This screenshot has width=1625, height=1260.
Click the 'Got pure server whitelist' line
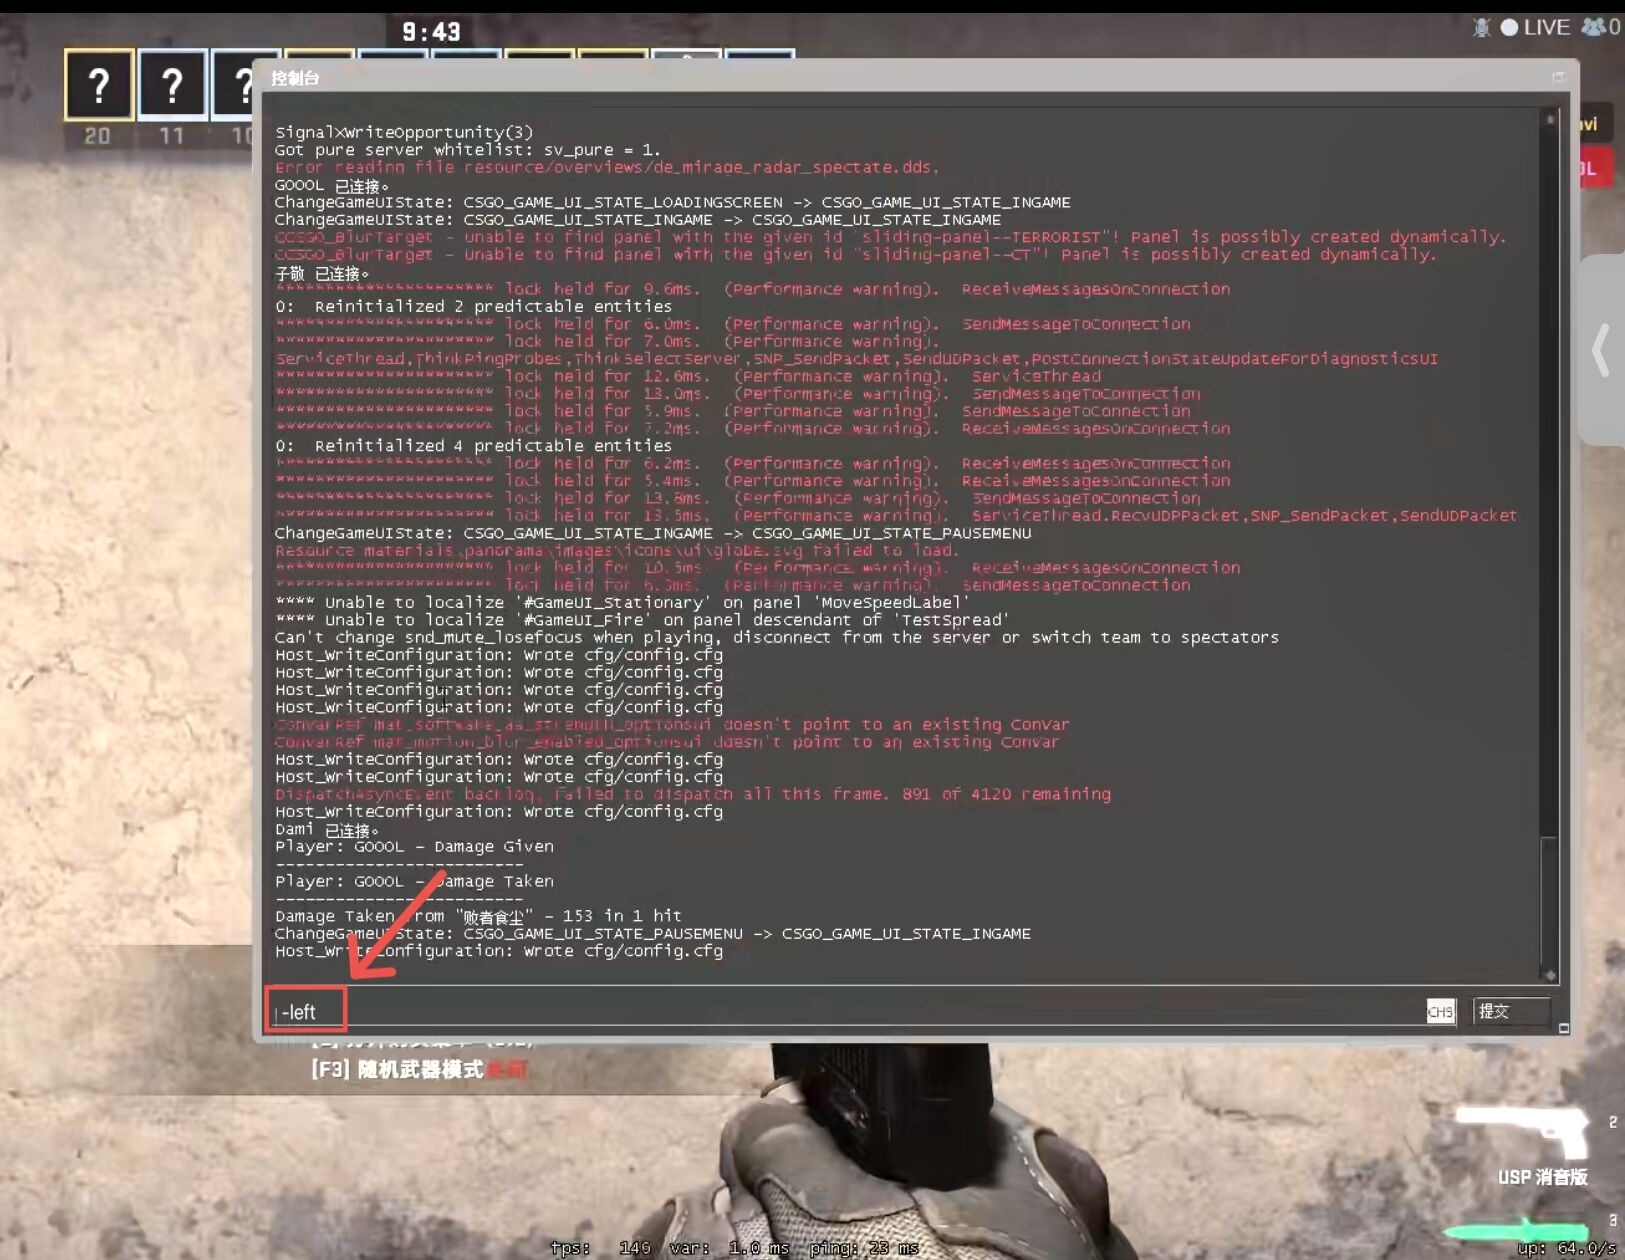click(x=467, y=149)
